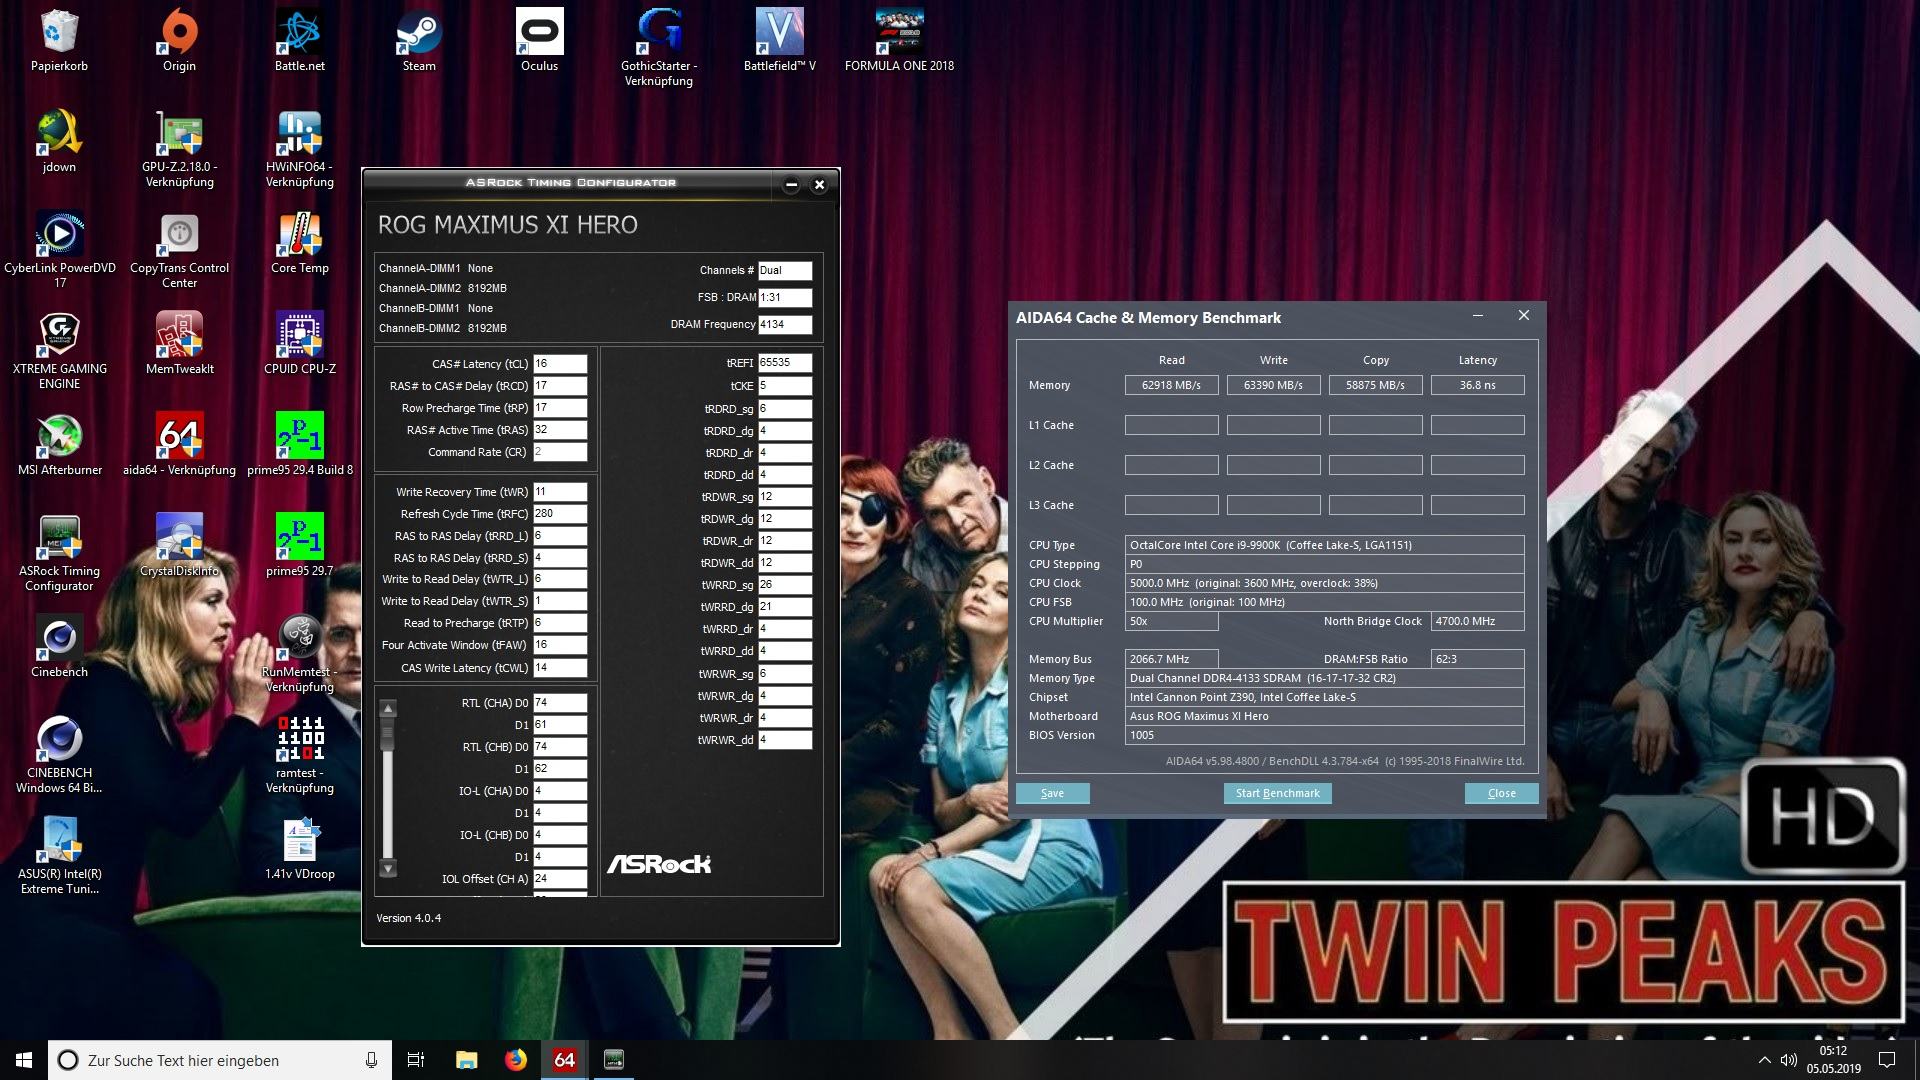
Task: Click the taskbar search box
Action: [219, 1060]
